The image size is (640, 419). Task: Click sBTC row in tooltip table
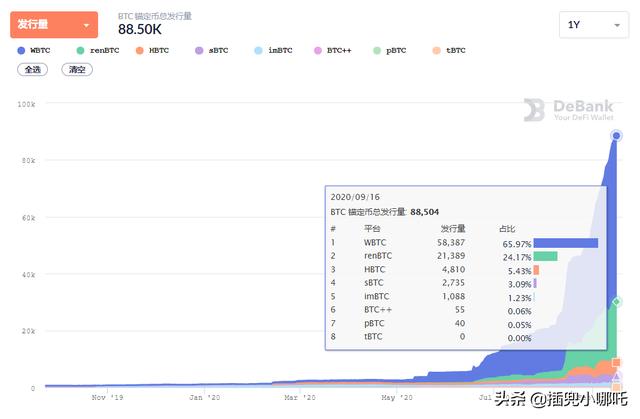coord(464,283)
